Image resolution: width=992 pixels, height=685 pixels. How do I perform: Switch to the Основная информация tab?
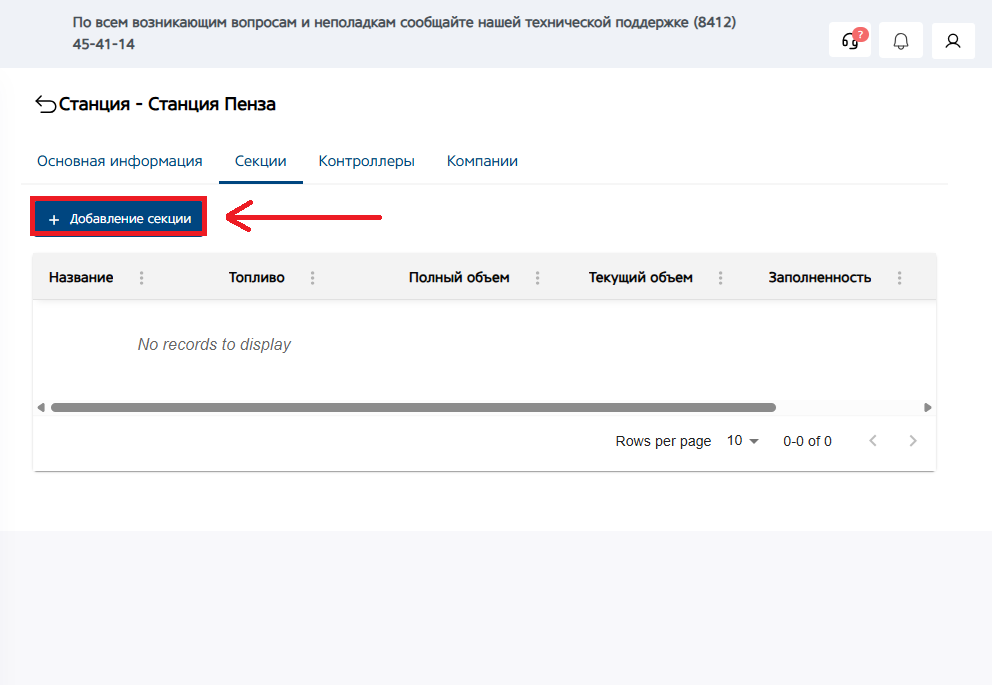pos(120,161)
